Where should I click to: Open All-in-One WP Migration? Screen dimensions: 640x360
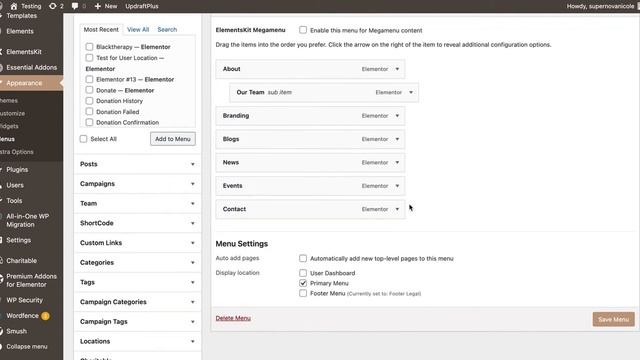[x=27, y=220]
